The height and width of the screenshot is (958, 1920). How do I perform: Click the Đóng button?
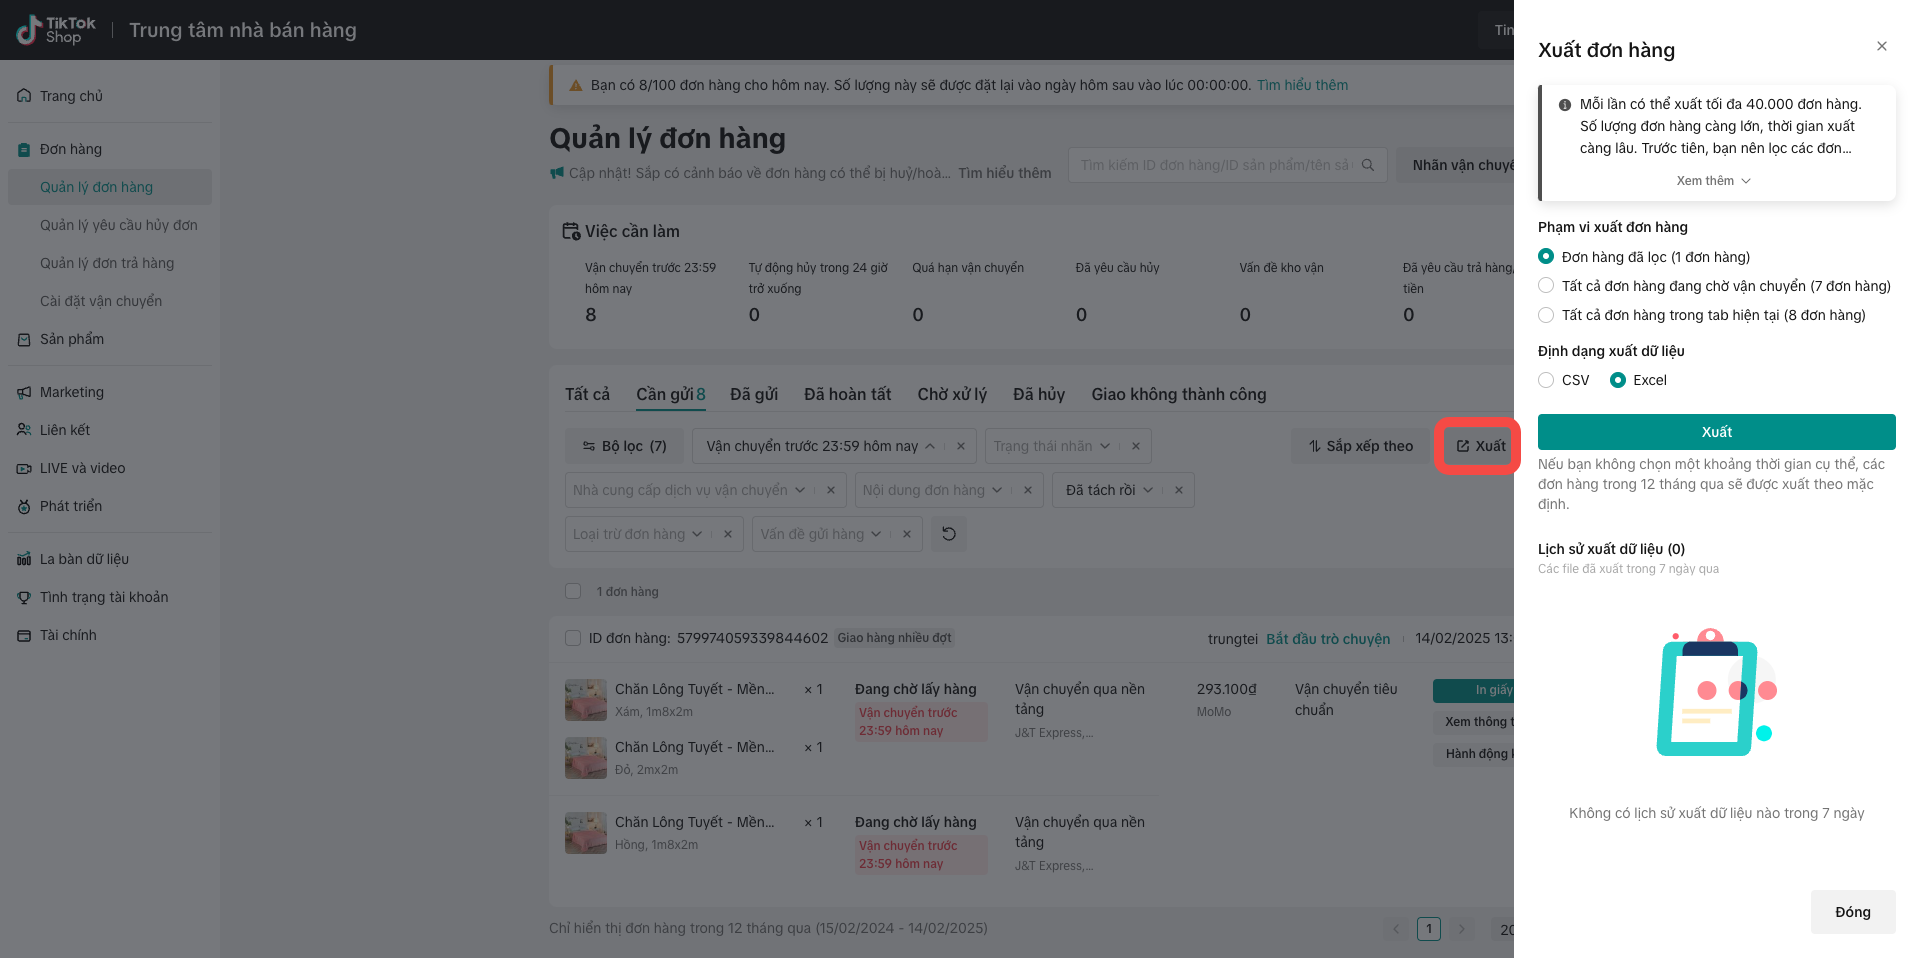point(1852,912)
